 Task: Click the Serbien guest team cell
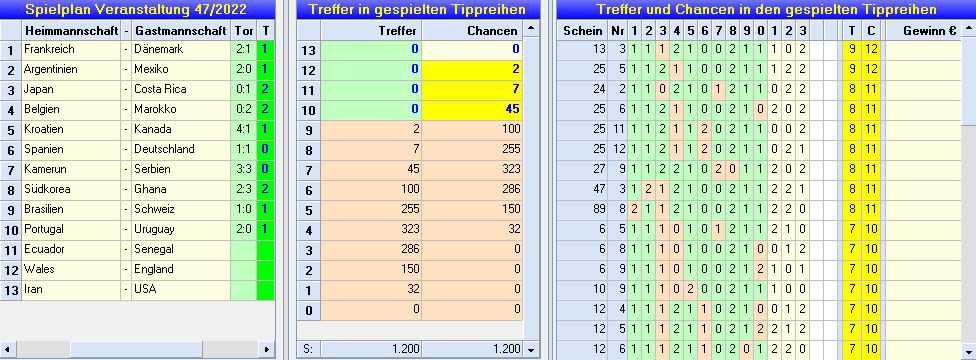tap(181, 169)
